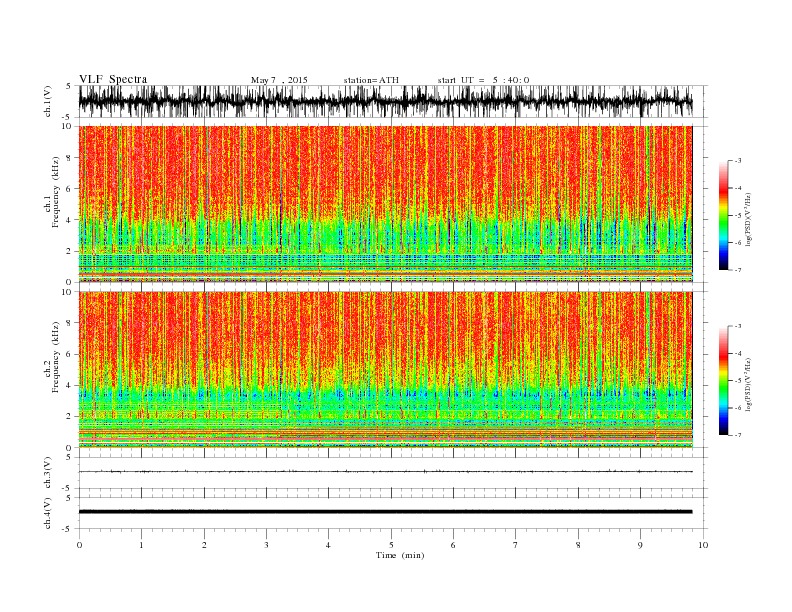Click time axis tick label "7"
Image resolution: width=792 pixels, height=612 pixels.
click(516, 545)
